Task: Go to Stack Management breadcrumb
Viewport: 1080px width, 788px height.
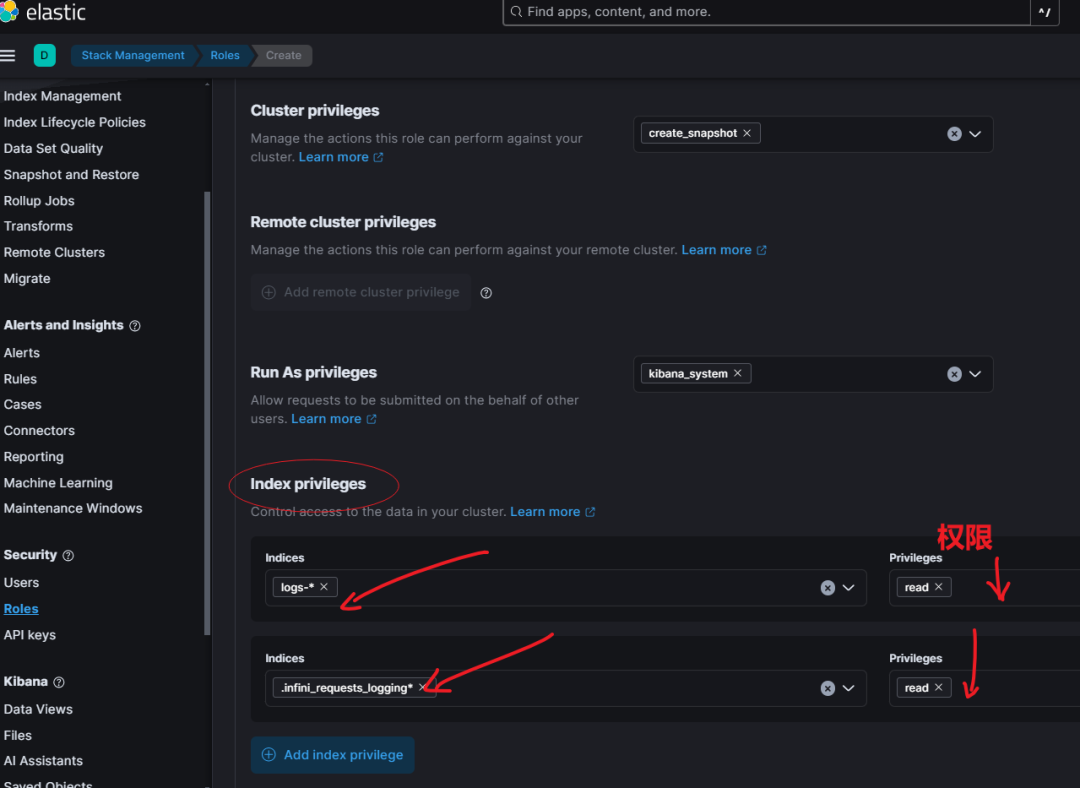Action: point(133,55)
